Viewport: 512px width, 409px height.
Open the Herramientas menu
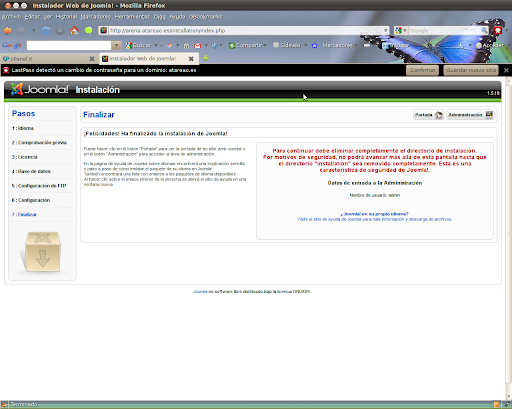pyautogui.click(x=132, y=17)
